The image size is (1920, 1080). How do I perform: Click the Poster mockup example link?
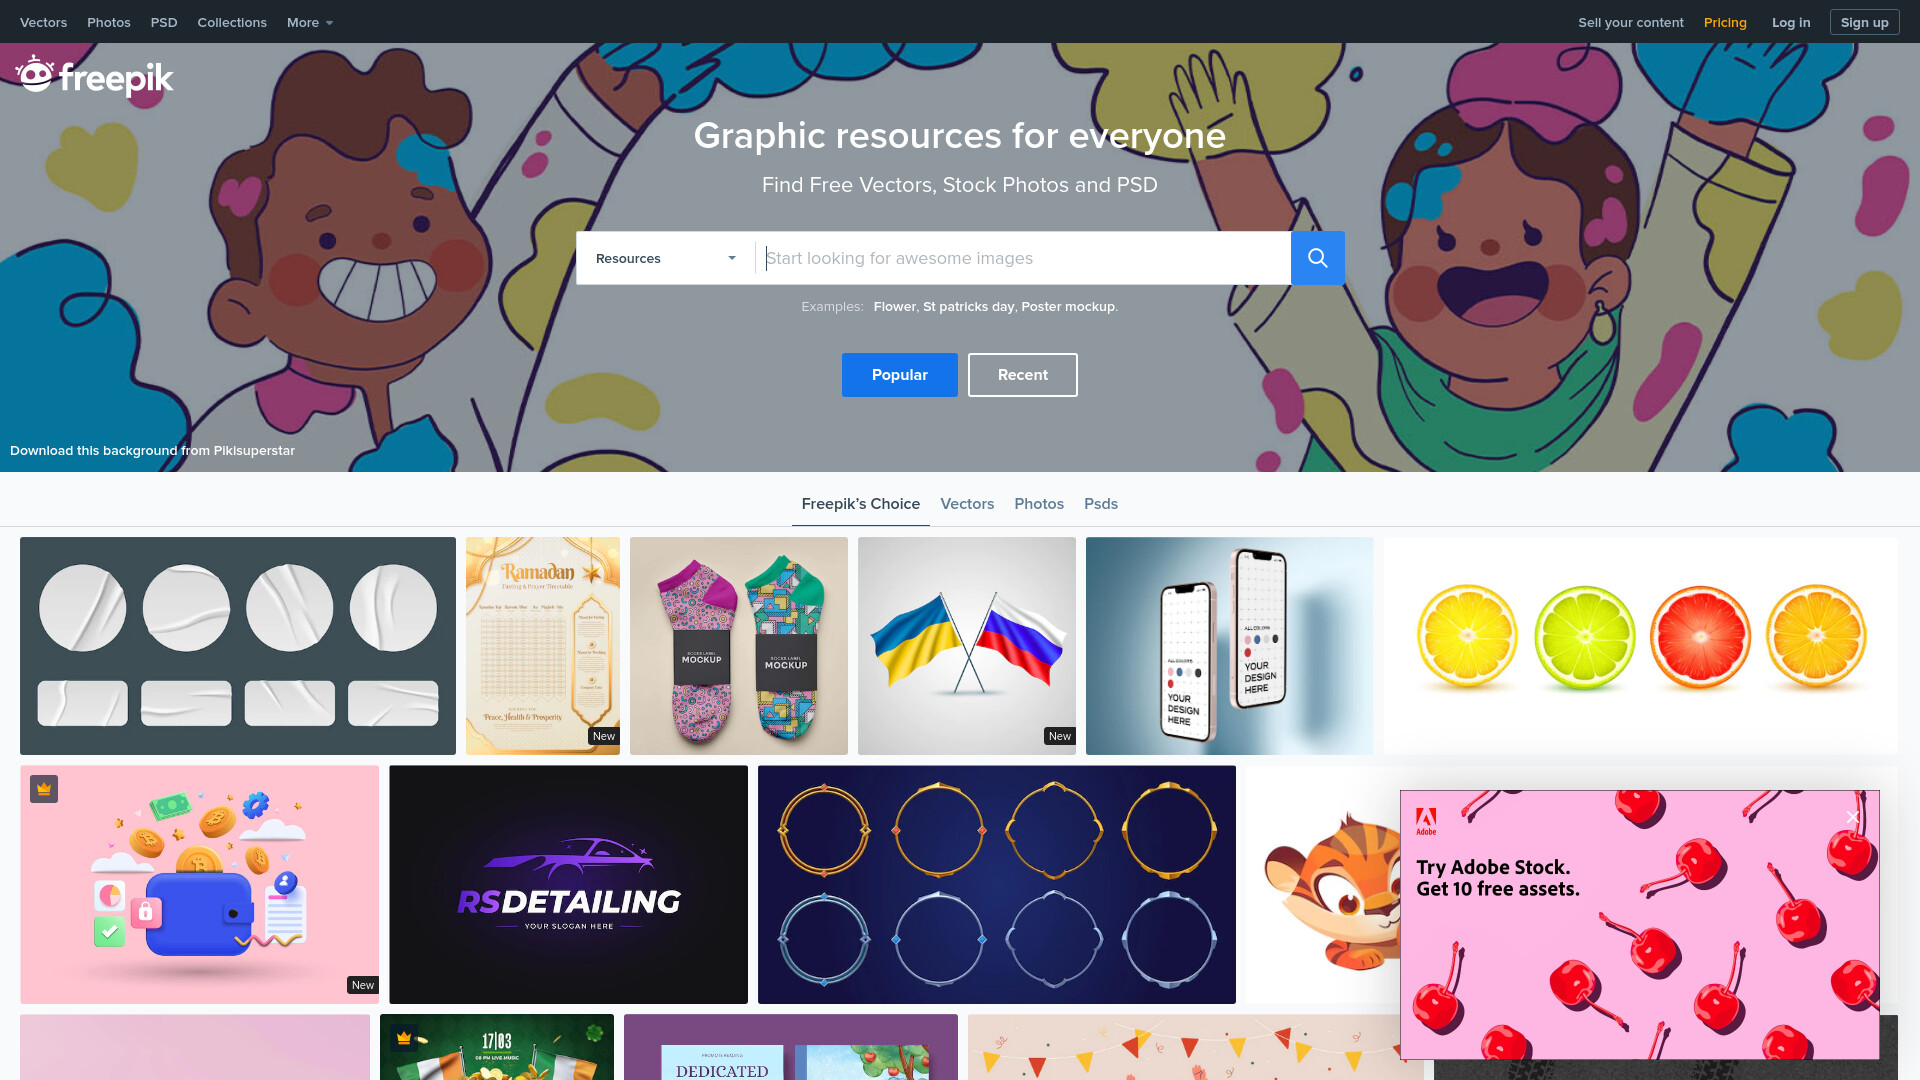pyautogui.click(x=1067, y=307)
